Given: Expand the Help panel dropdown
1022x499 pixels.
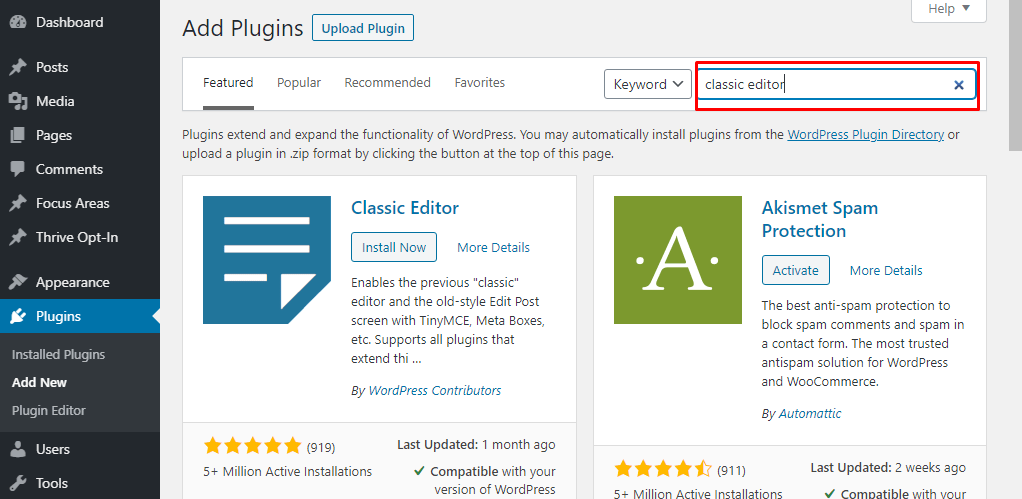Looking at the screenshot, I should point(948,10).
